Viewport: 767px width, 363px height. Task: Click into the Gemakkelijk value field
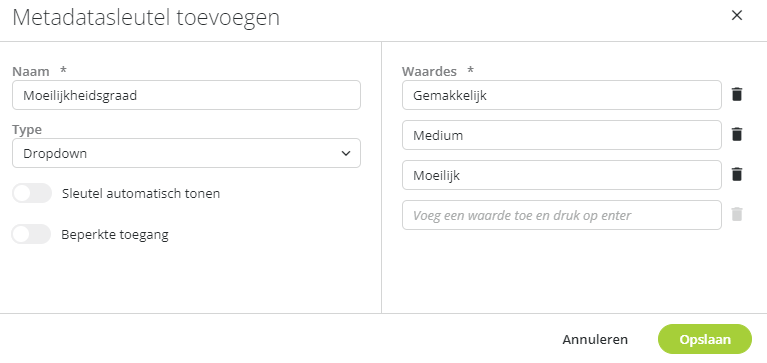tap(562, 95)
